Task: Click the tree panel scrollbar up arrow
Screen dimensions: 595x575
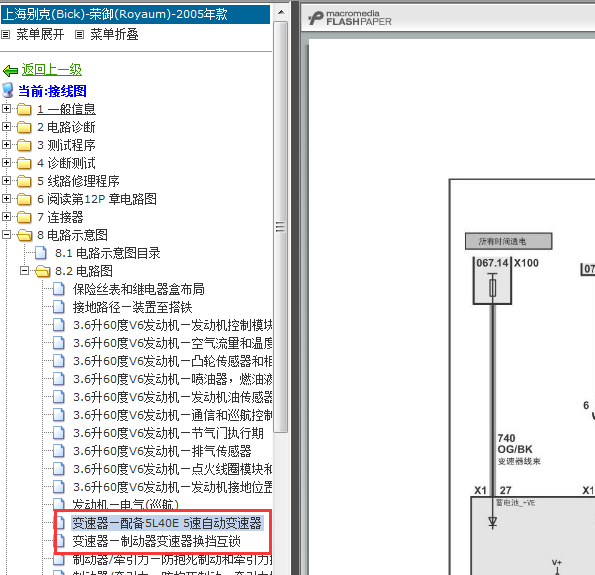Action: [x=281, y=13]
